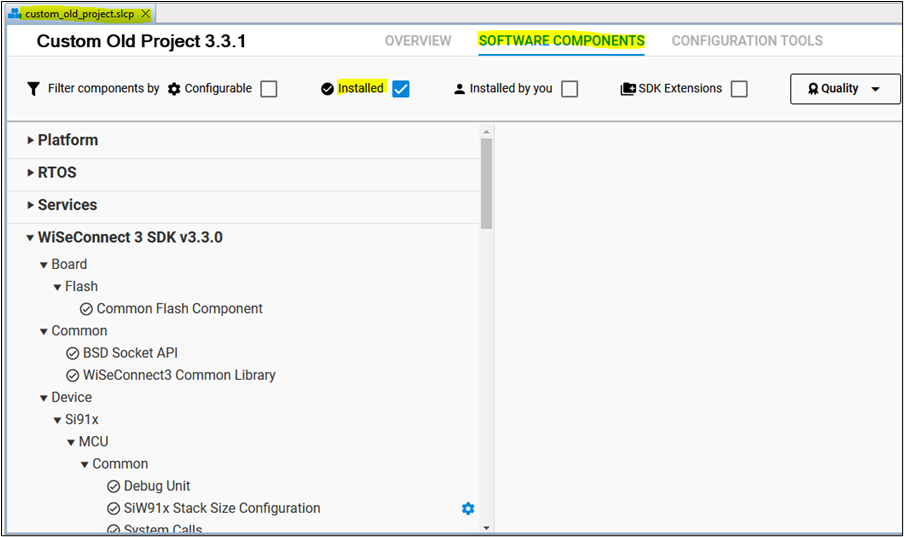Collapse the Device tree node
The height and width of the screenshot is (537, 904).
pos(43,398)
